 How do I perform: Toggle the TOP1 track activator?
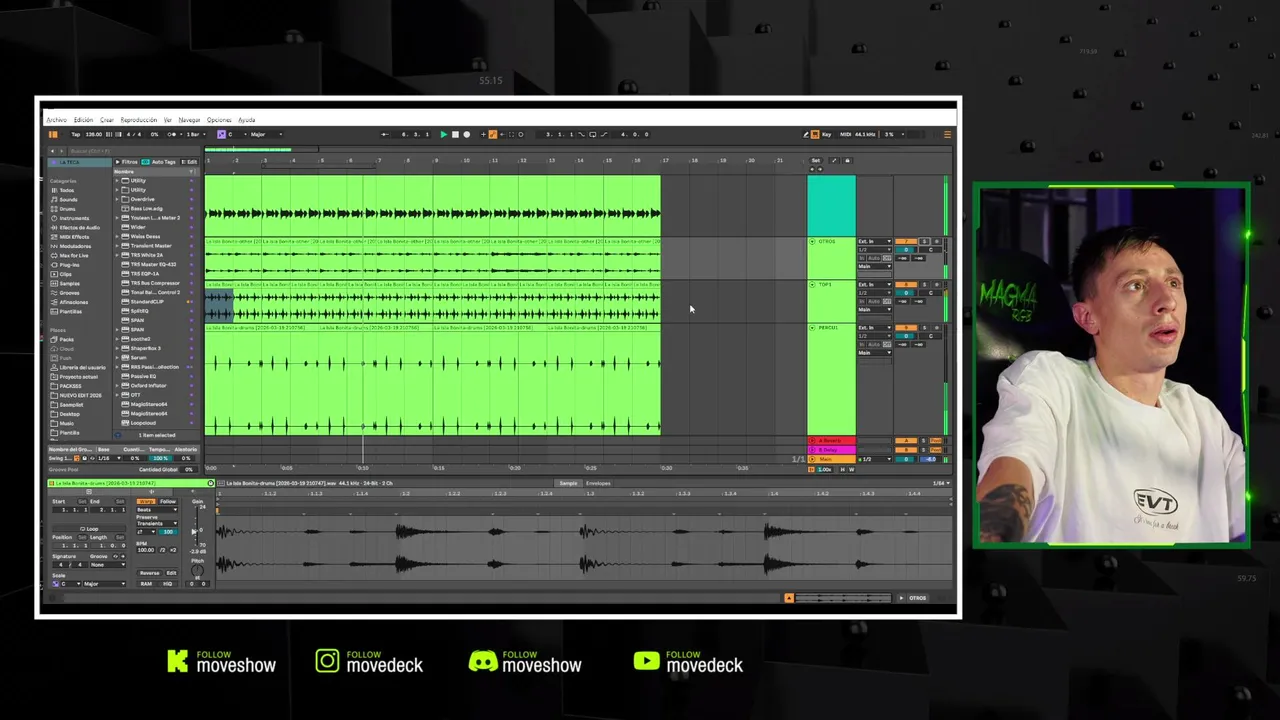click(x=906, y=284)
